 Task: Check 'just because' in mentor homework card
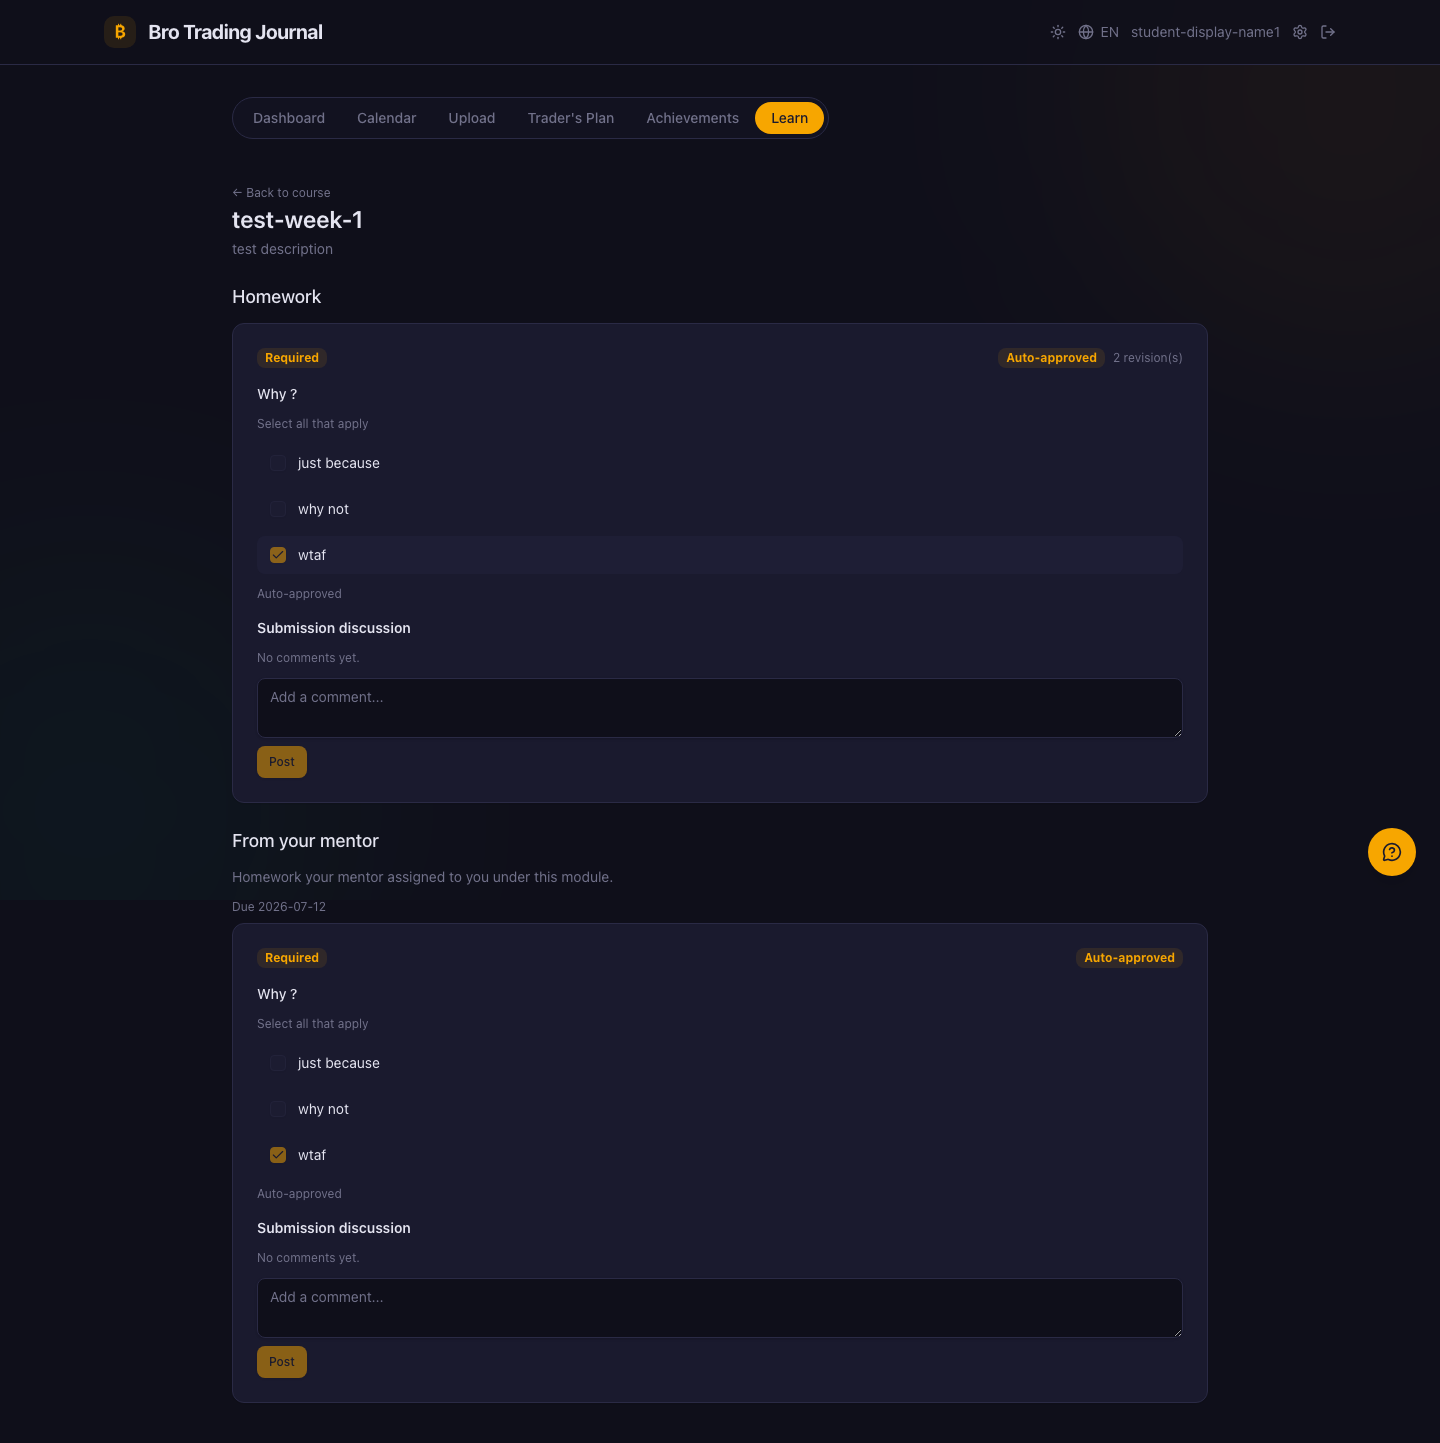278,1063
